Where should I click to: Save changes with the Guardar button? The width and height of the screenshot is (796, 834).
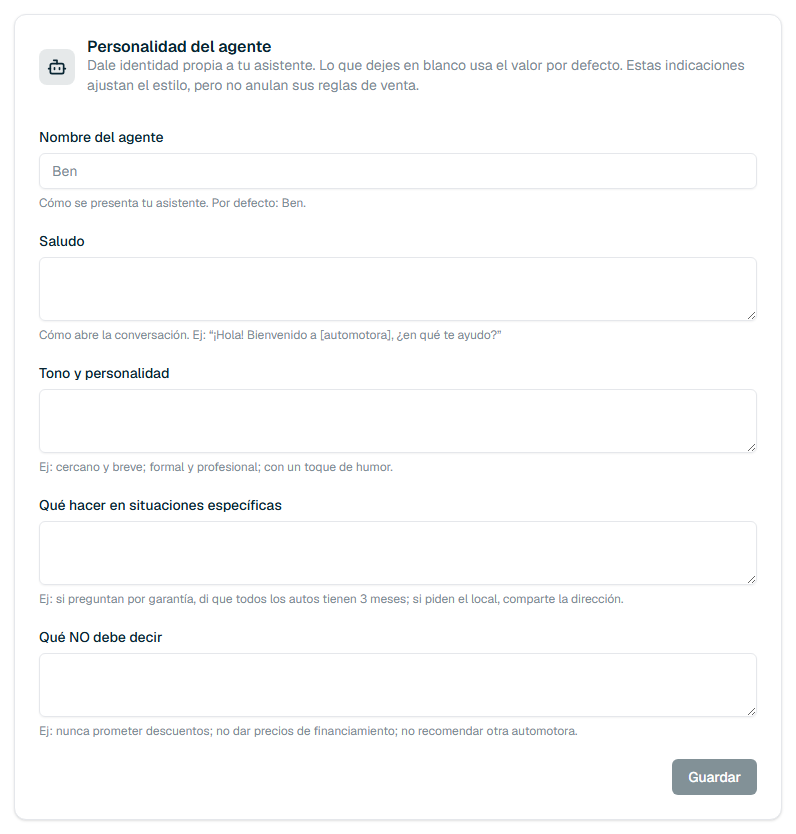click(x=714, y=777)
